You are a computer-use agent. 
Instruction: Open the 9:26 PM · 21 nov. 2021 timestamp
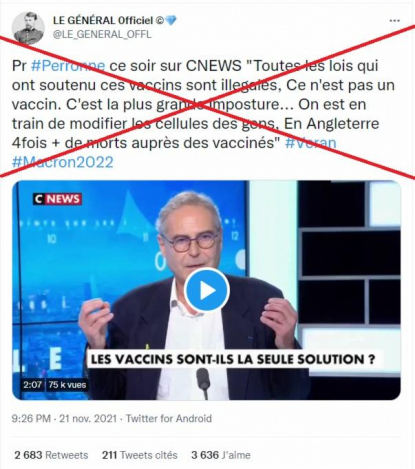[x=64, y=418]
